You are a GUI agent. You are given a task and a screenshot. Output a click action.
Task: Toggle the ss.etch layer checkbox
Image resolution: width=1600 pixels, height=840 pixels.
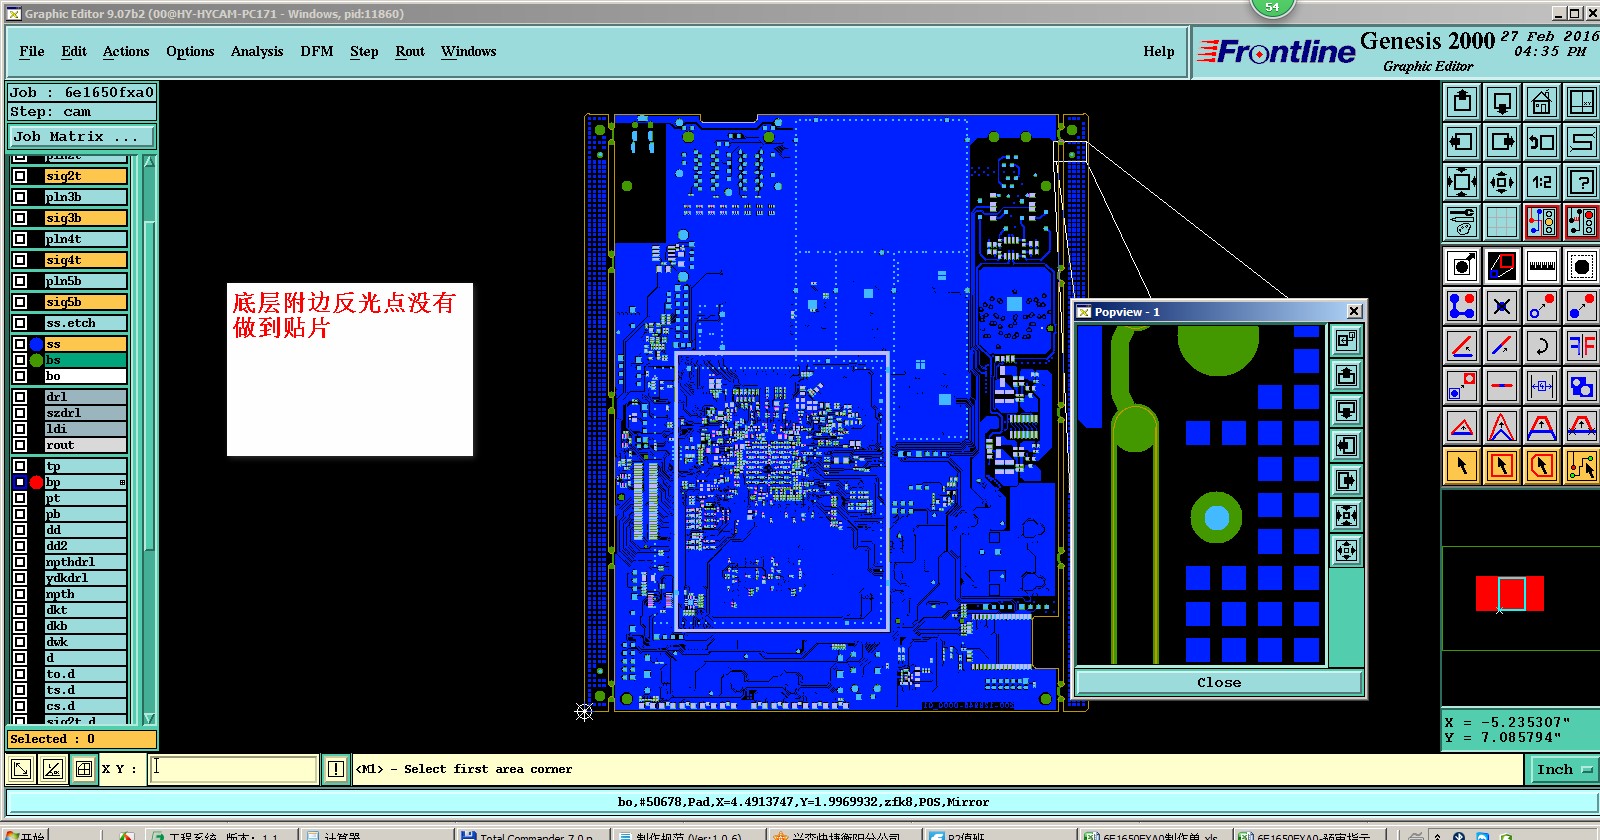pos(20,323)
